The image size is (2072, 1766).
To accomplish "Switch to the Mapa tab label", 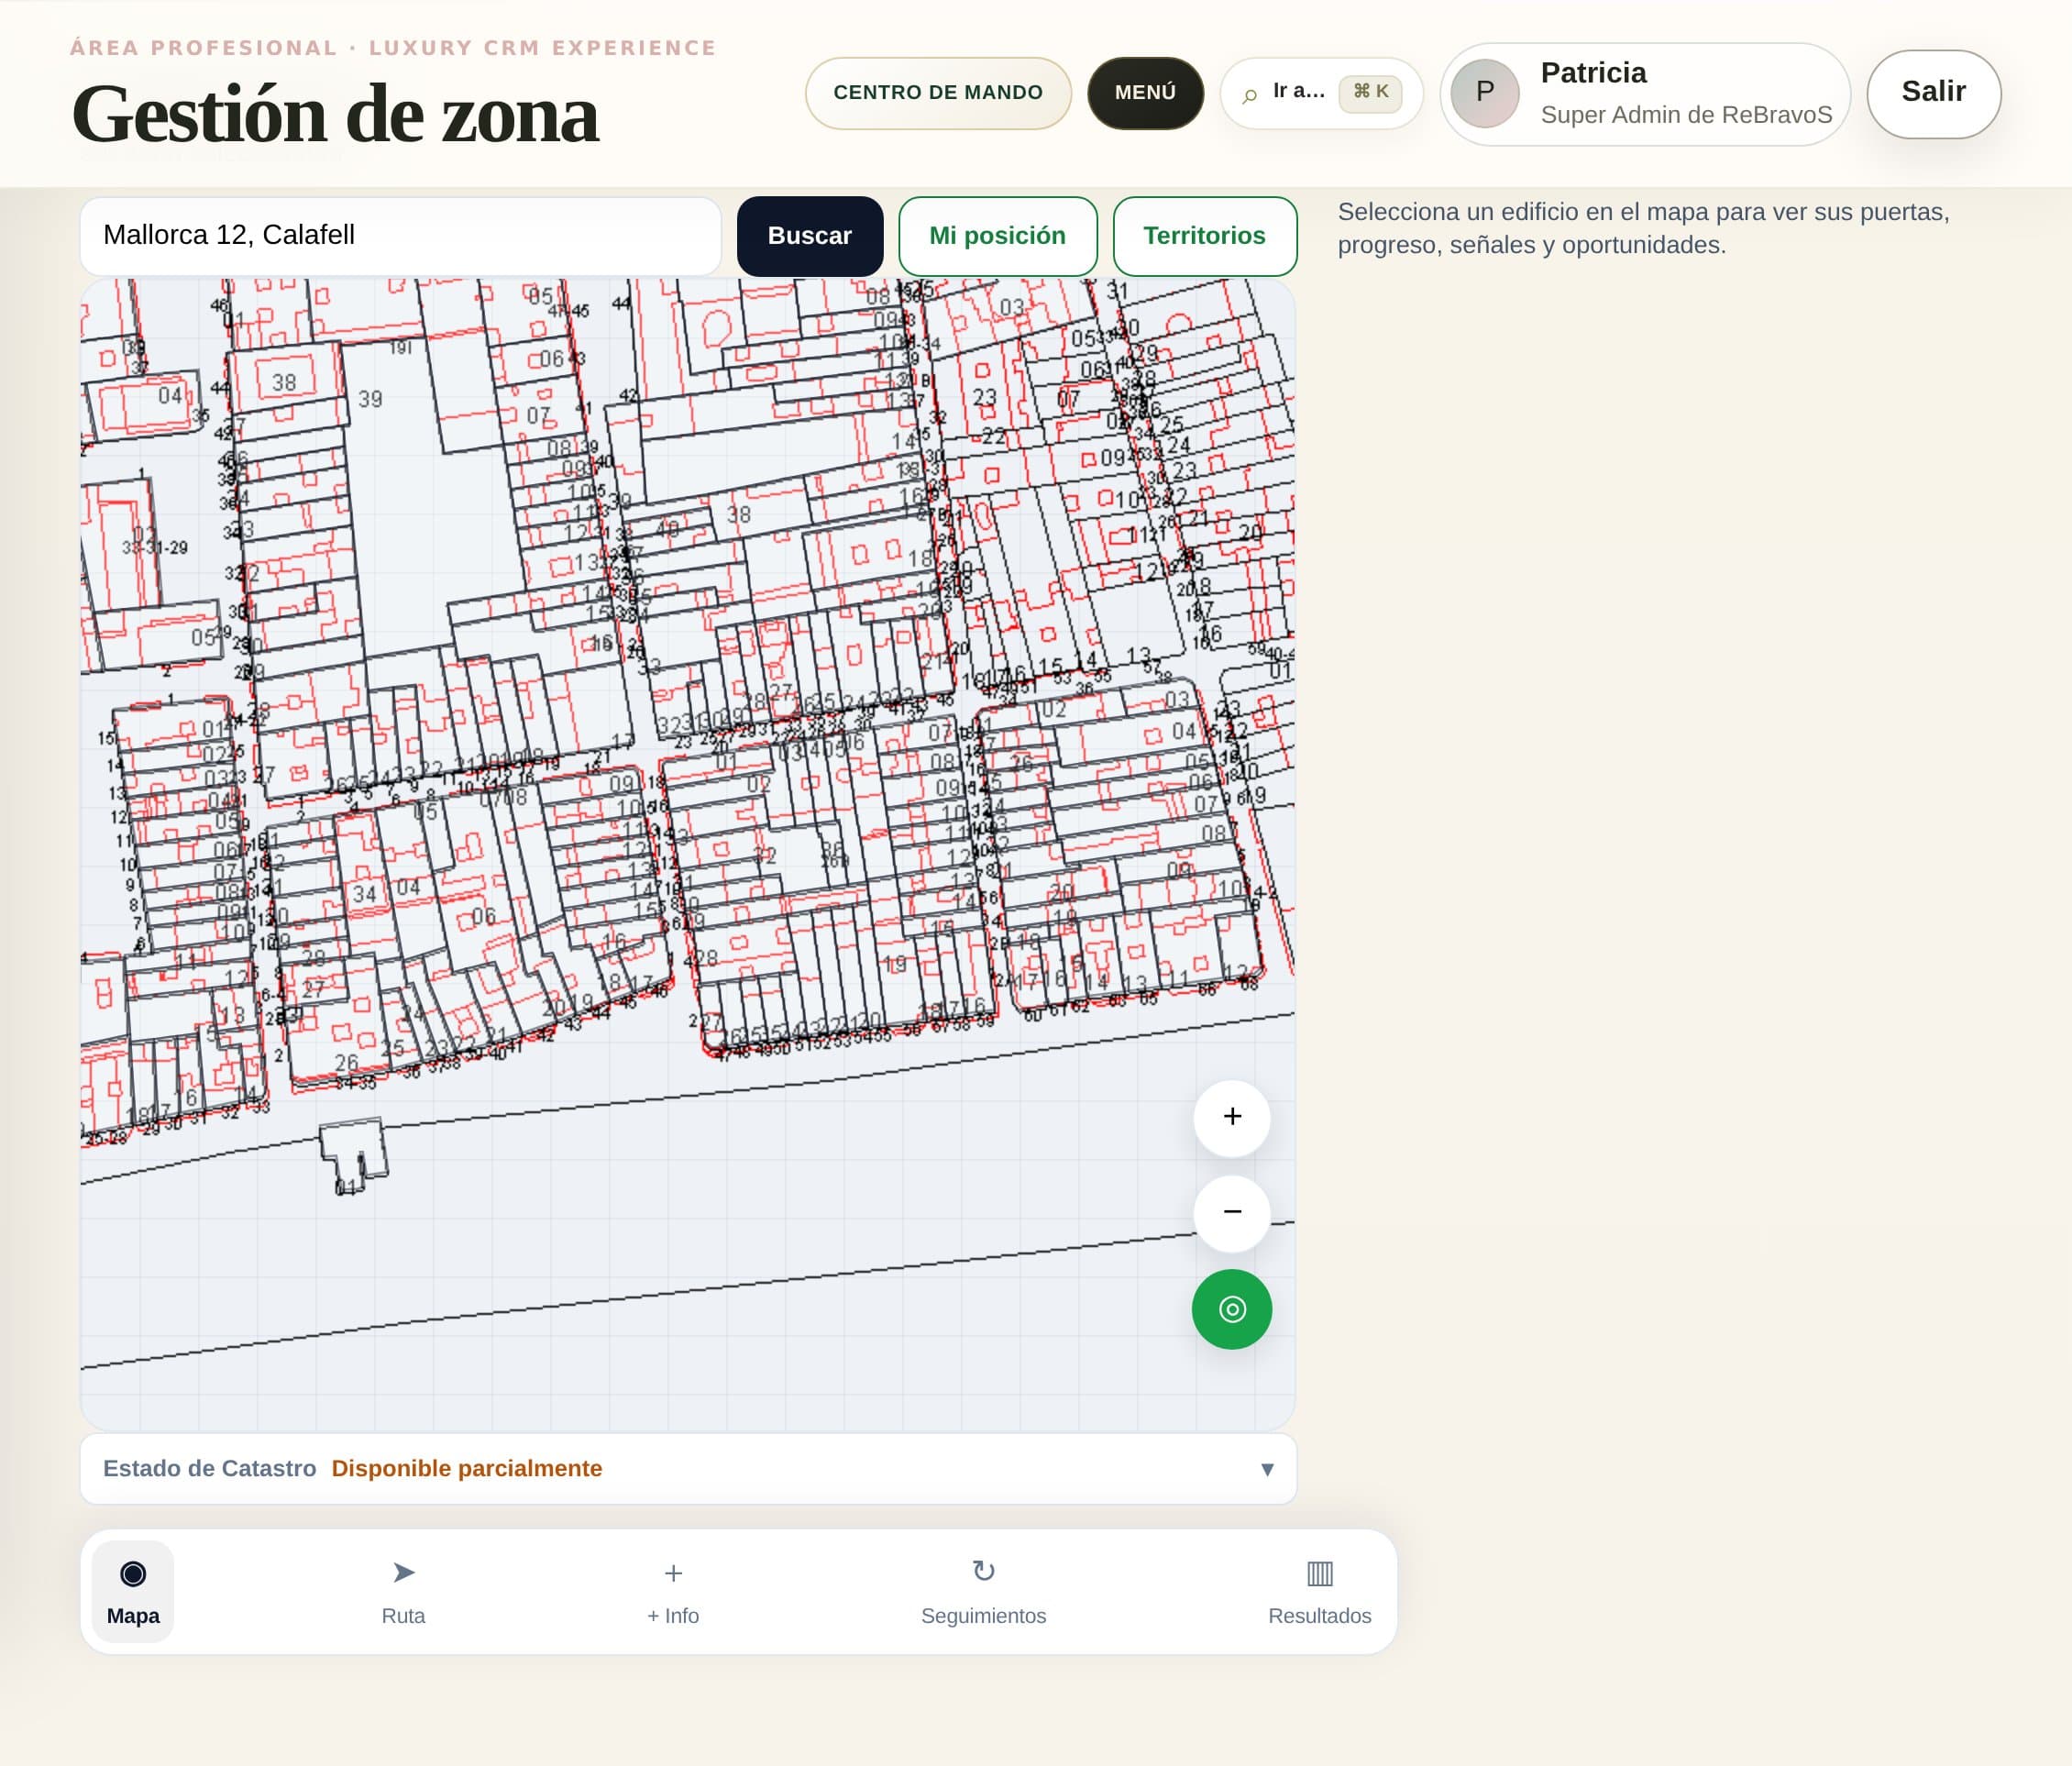I will tap(133, 1615).
